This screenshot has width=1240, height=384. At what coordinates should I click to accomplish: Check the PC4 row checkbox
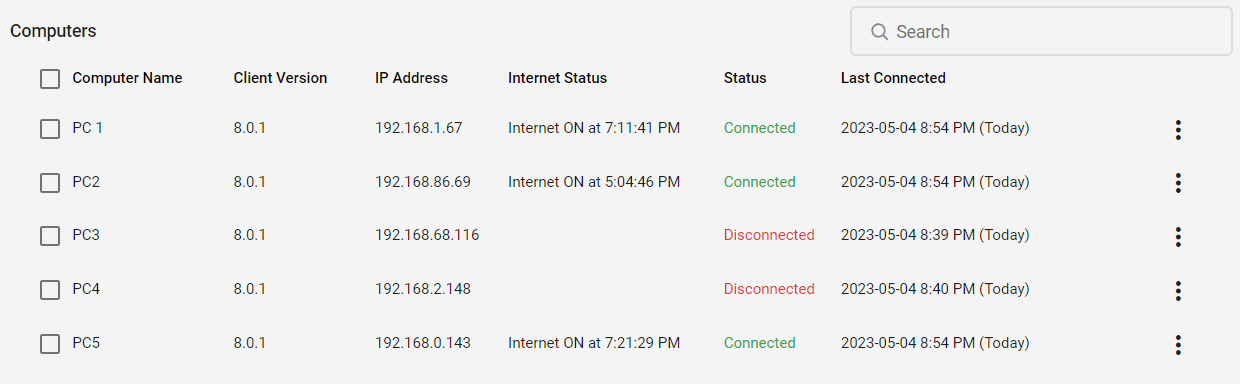50,290
